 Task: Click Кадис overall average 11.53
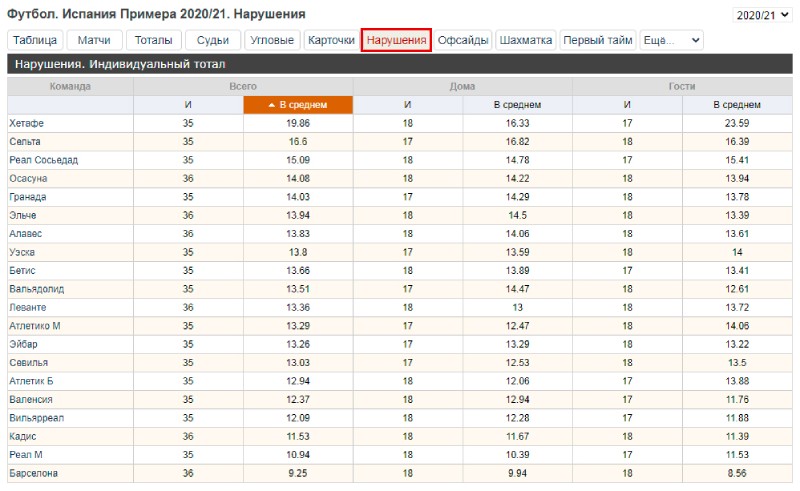298,436
